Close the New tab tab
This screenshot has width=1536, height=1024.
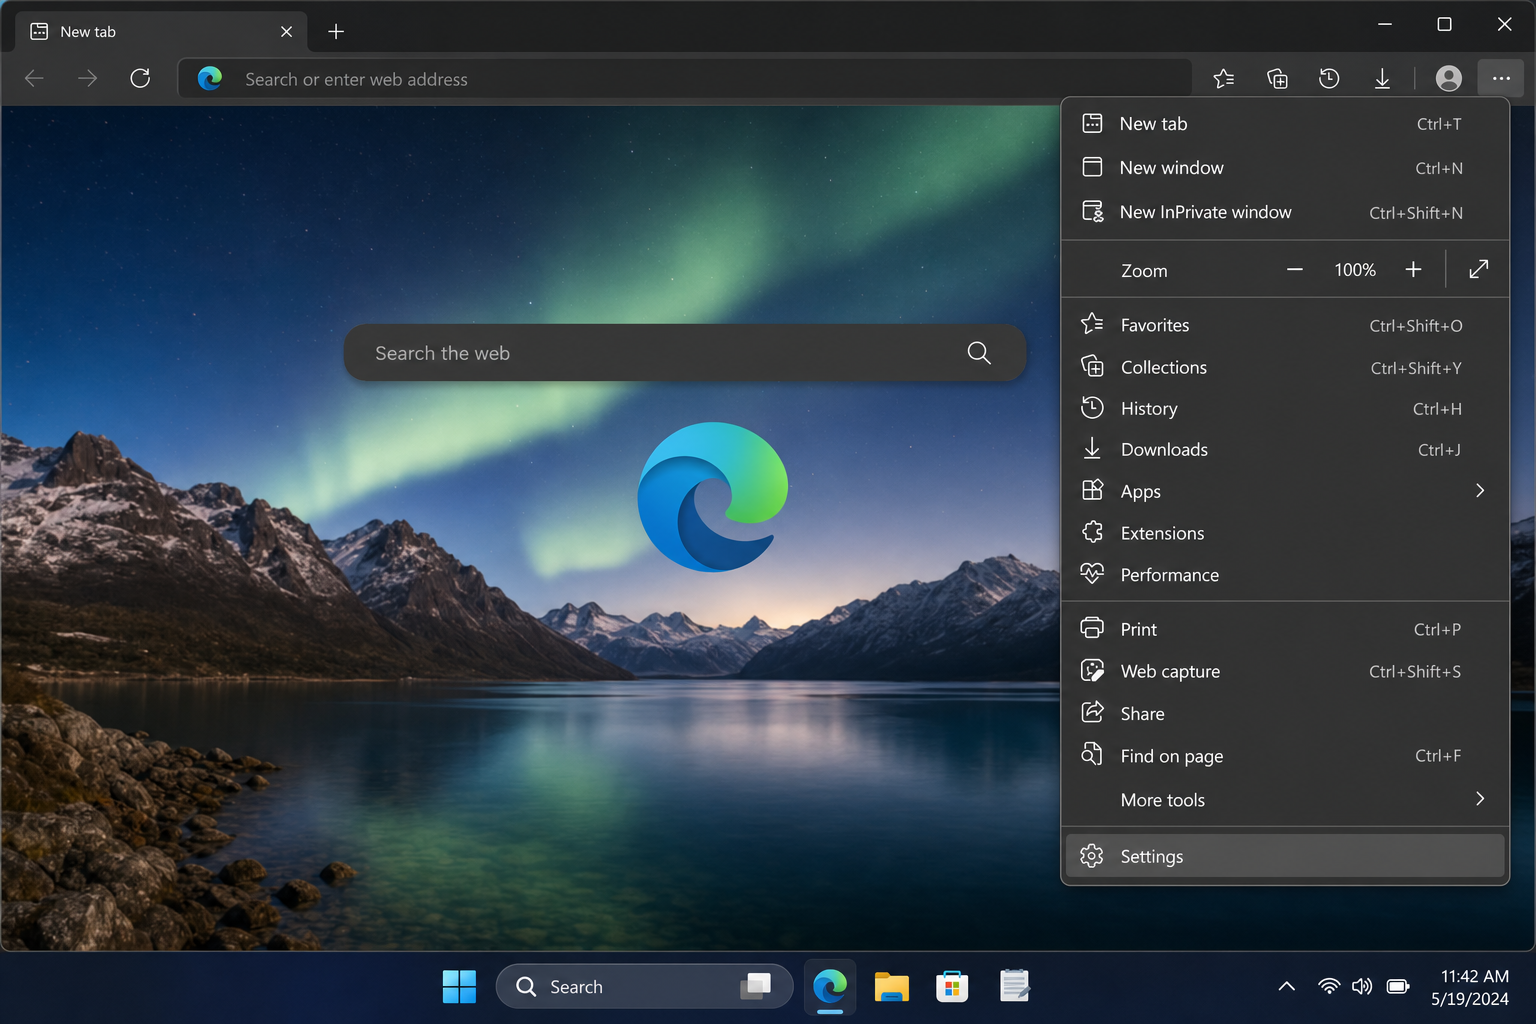286,32
